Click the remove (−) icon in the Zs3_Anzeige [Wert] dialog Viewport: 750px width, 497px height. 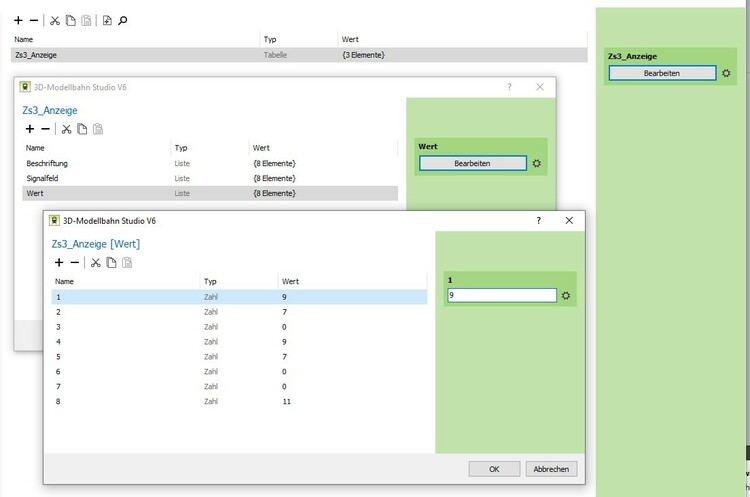pos(75,262)
